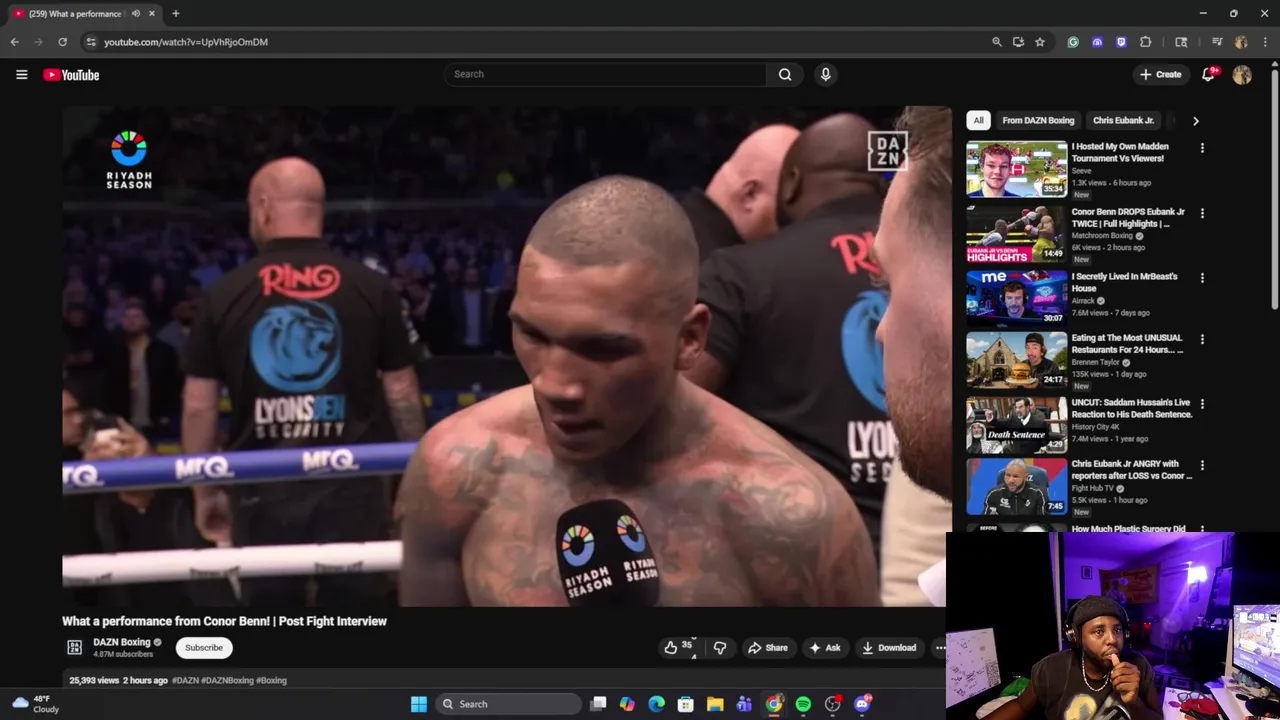Screen dimensions: 1280x720
Task: View site information icon in address bar
Action: pos(90,42)
